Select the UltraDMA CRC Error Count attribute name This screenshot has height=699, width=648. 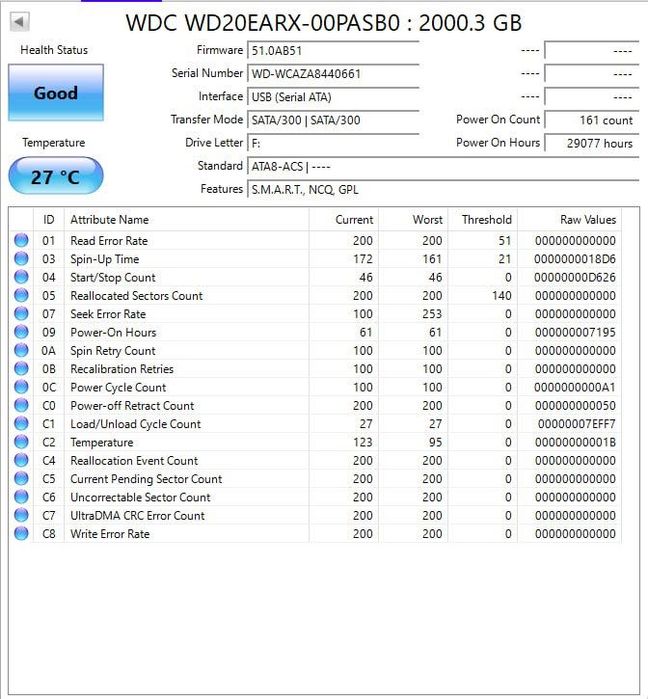138,515
